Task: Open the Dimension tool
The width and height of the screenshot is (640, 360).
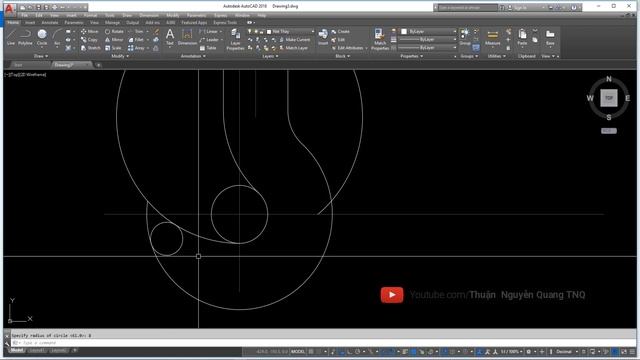Action: point(187,37)
